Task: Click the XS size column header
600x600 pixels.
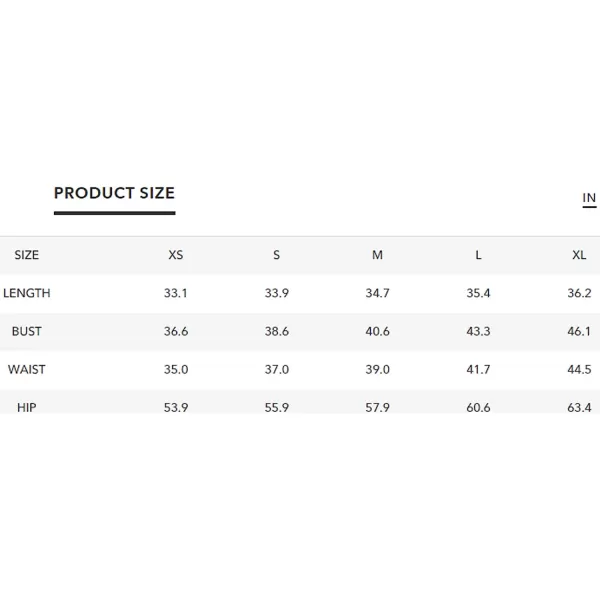Action: [x=176, y=255]
